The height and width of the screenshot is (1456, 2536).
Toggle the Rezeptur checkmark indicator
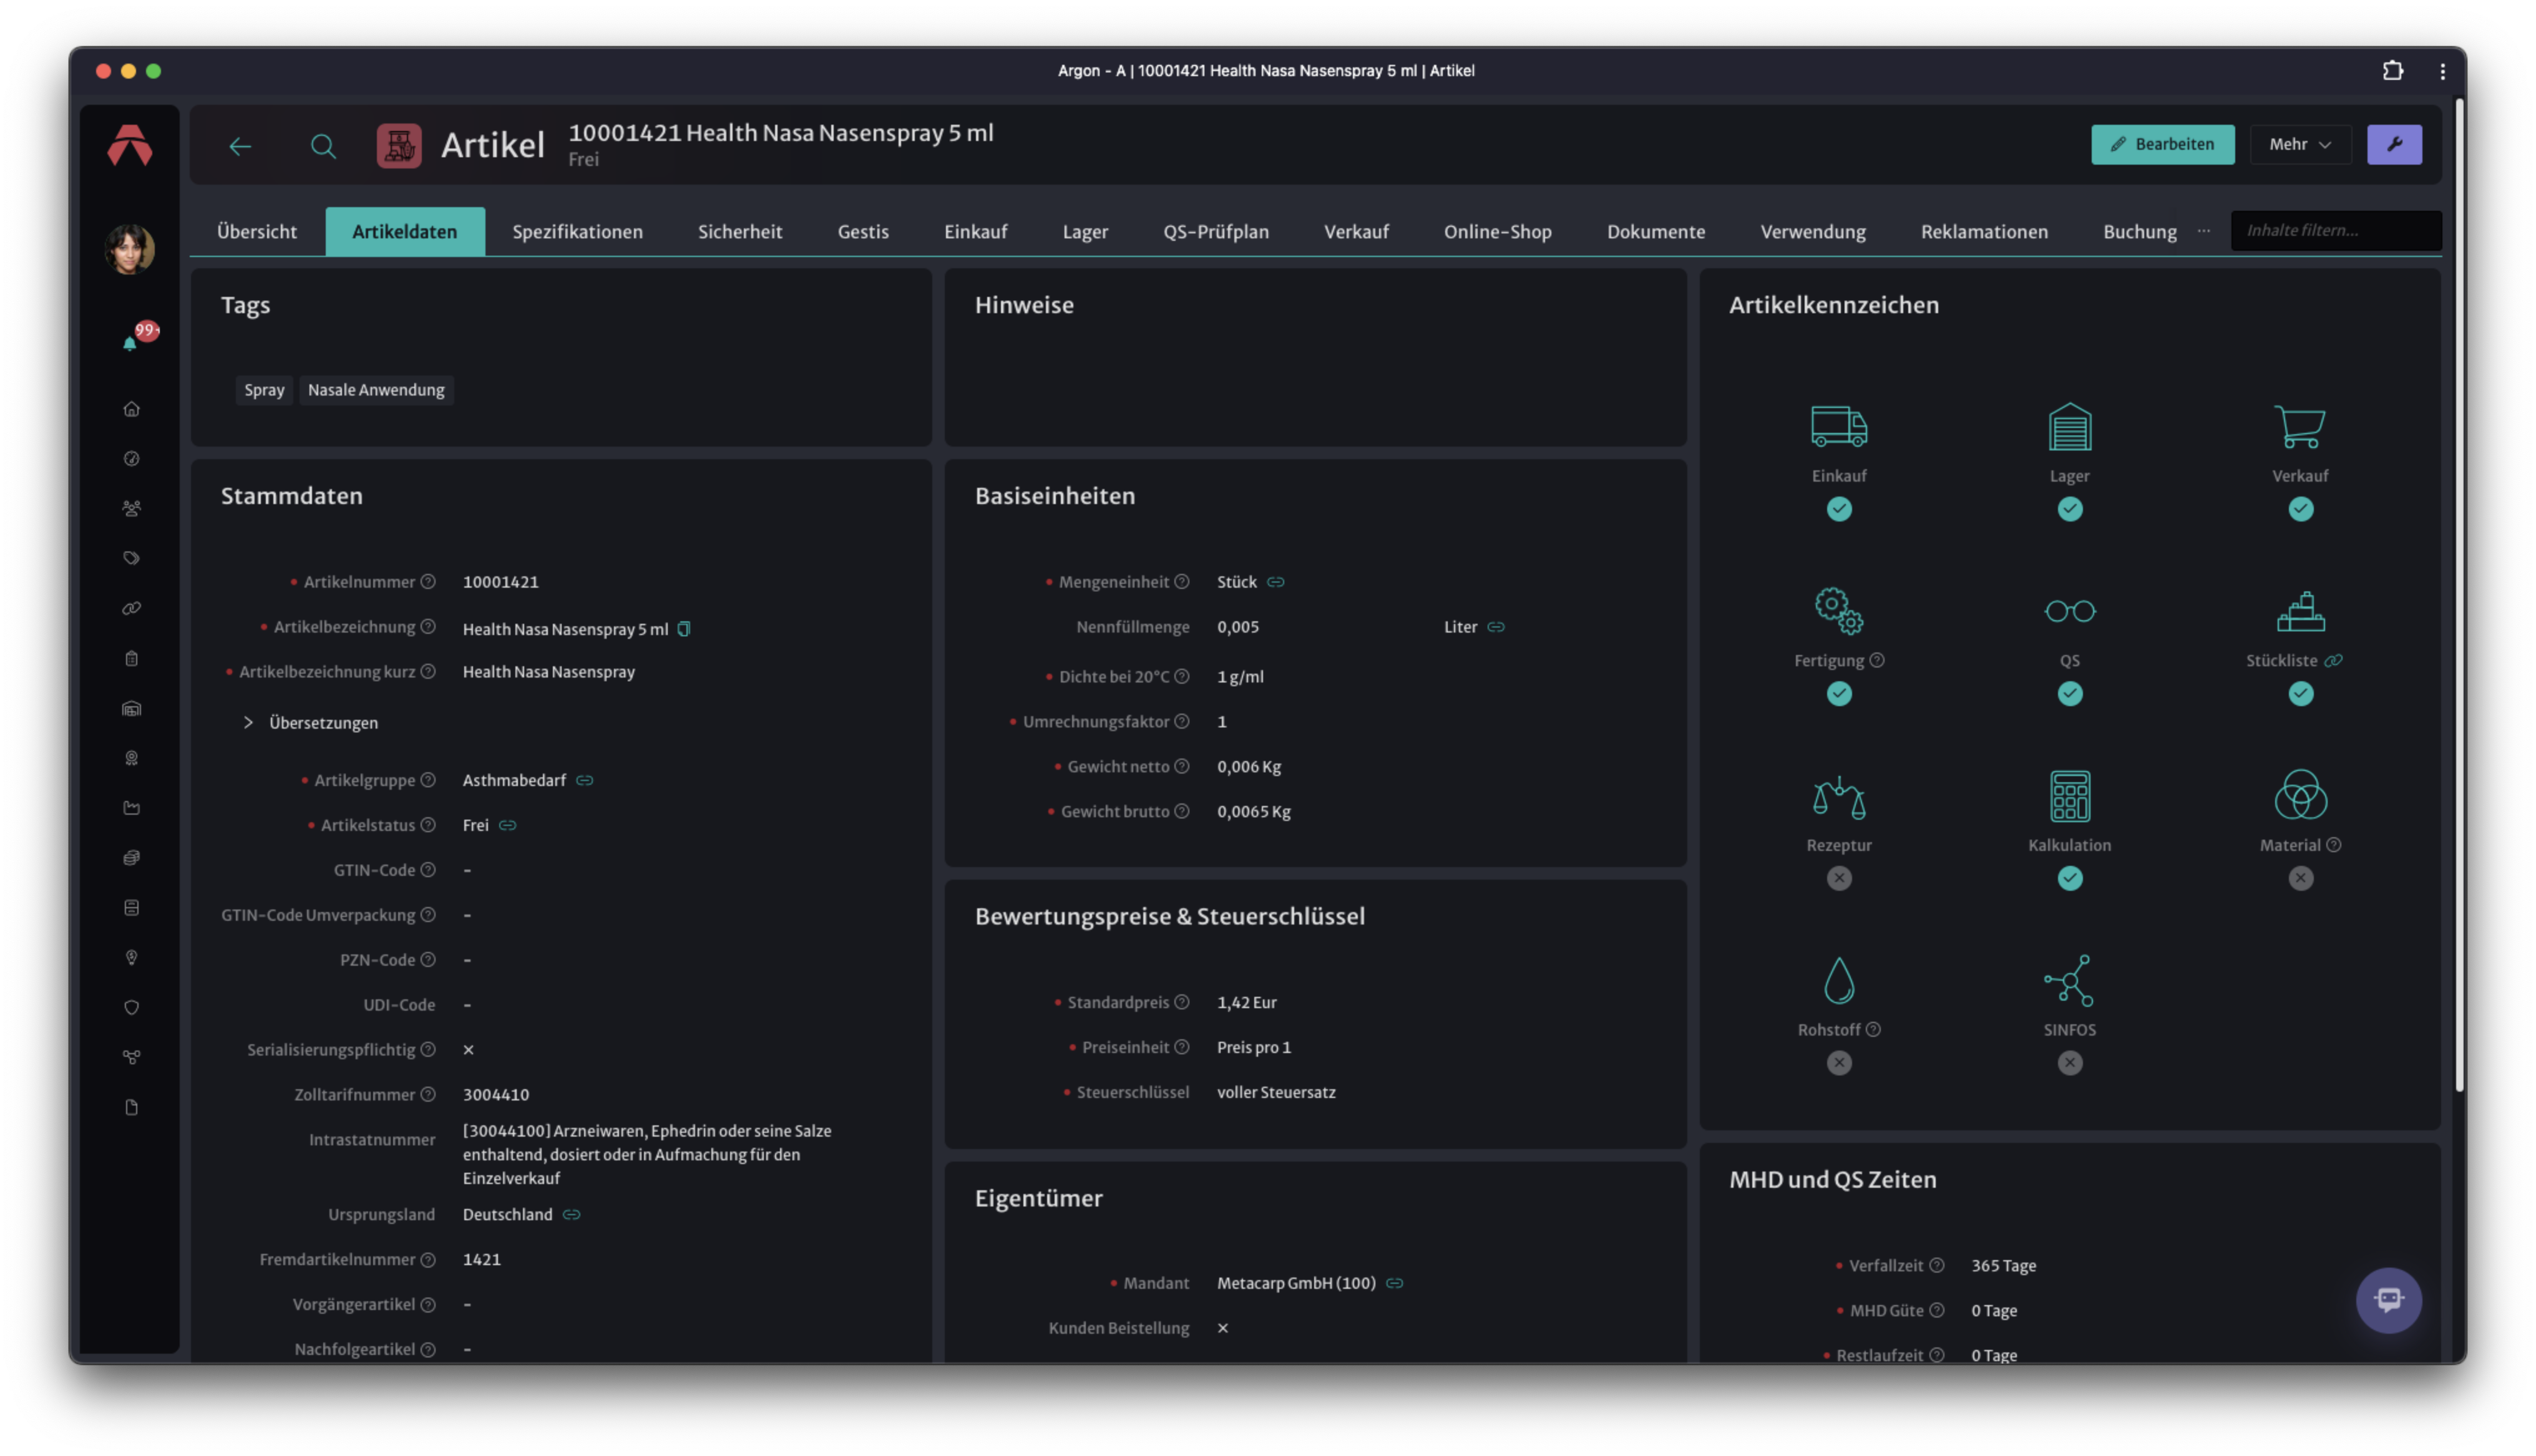(1838, 877)
